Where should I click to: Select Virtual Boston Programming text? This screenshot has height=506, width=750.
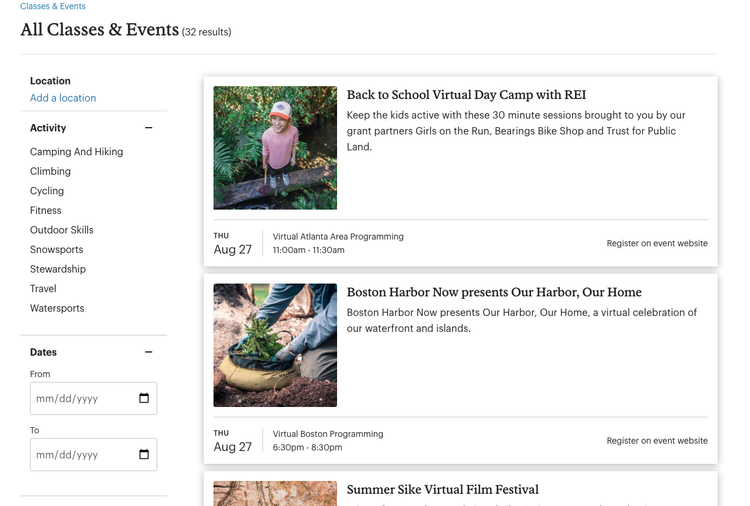328,434
